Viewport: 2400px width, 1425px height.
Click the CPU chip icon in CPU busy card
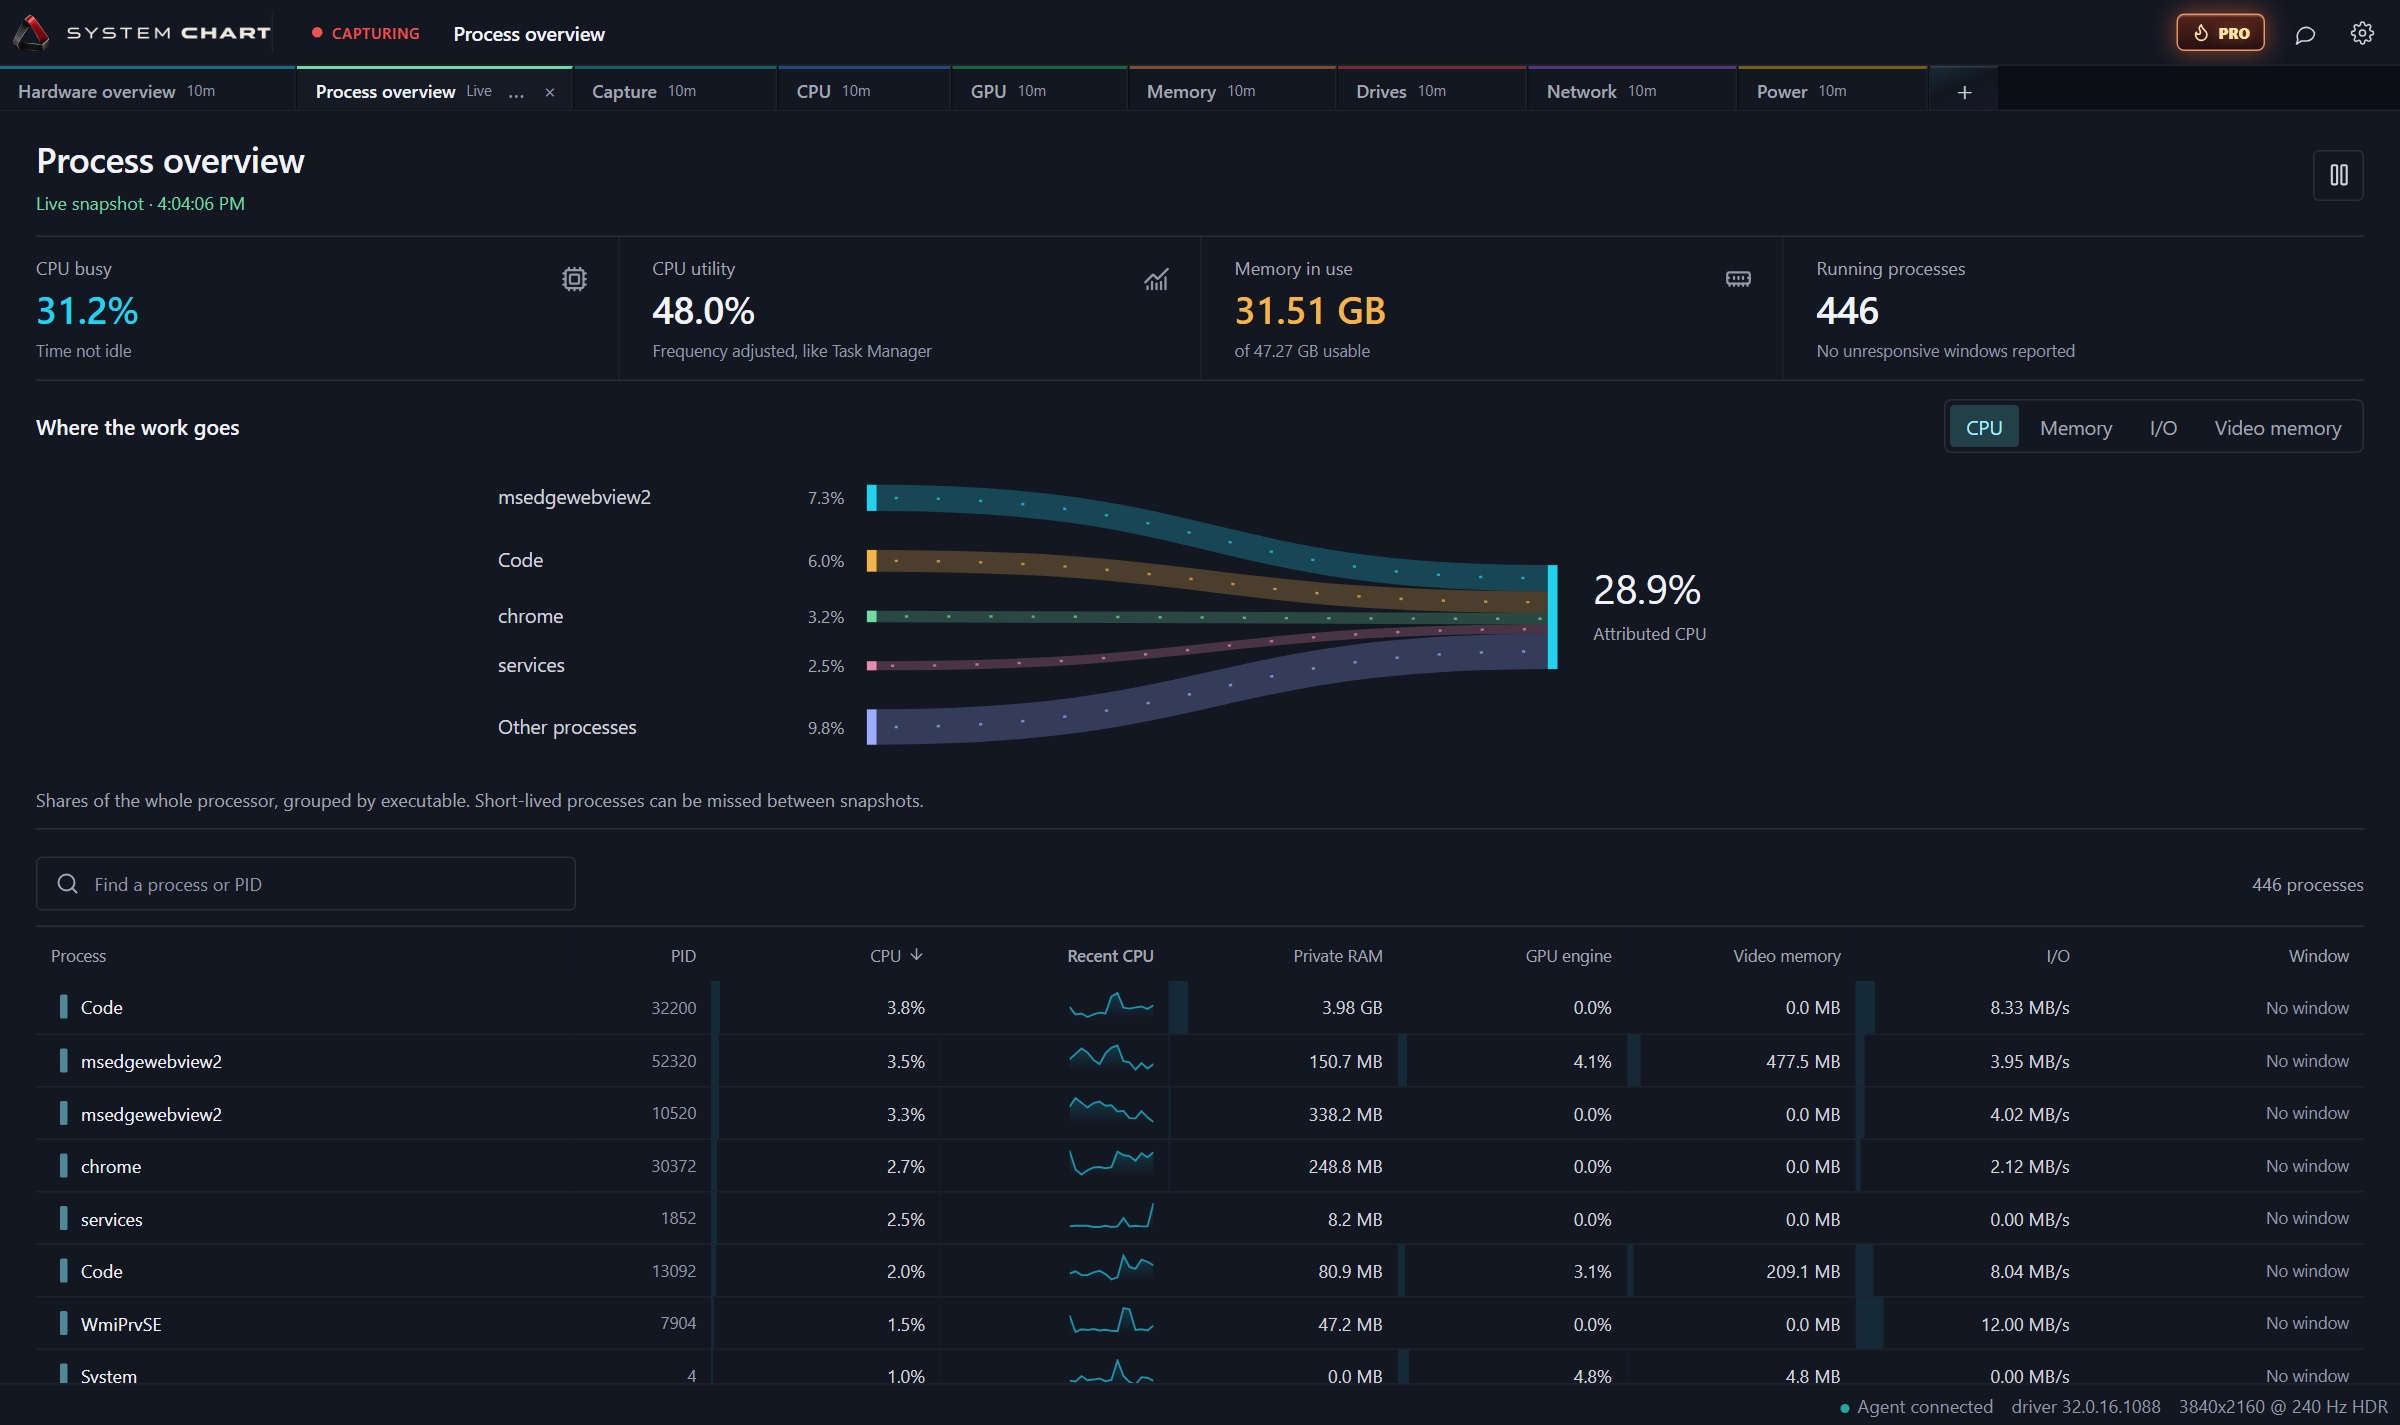point(574,279)
